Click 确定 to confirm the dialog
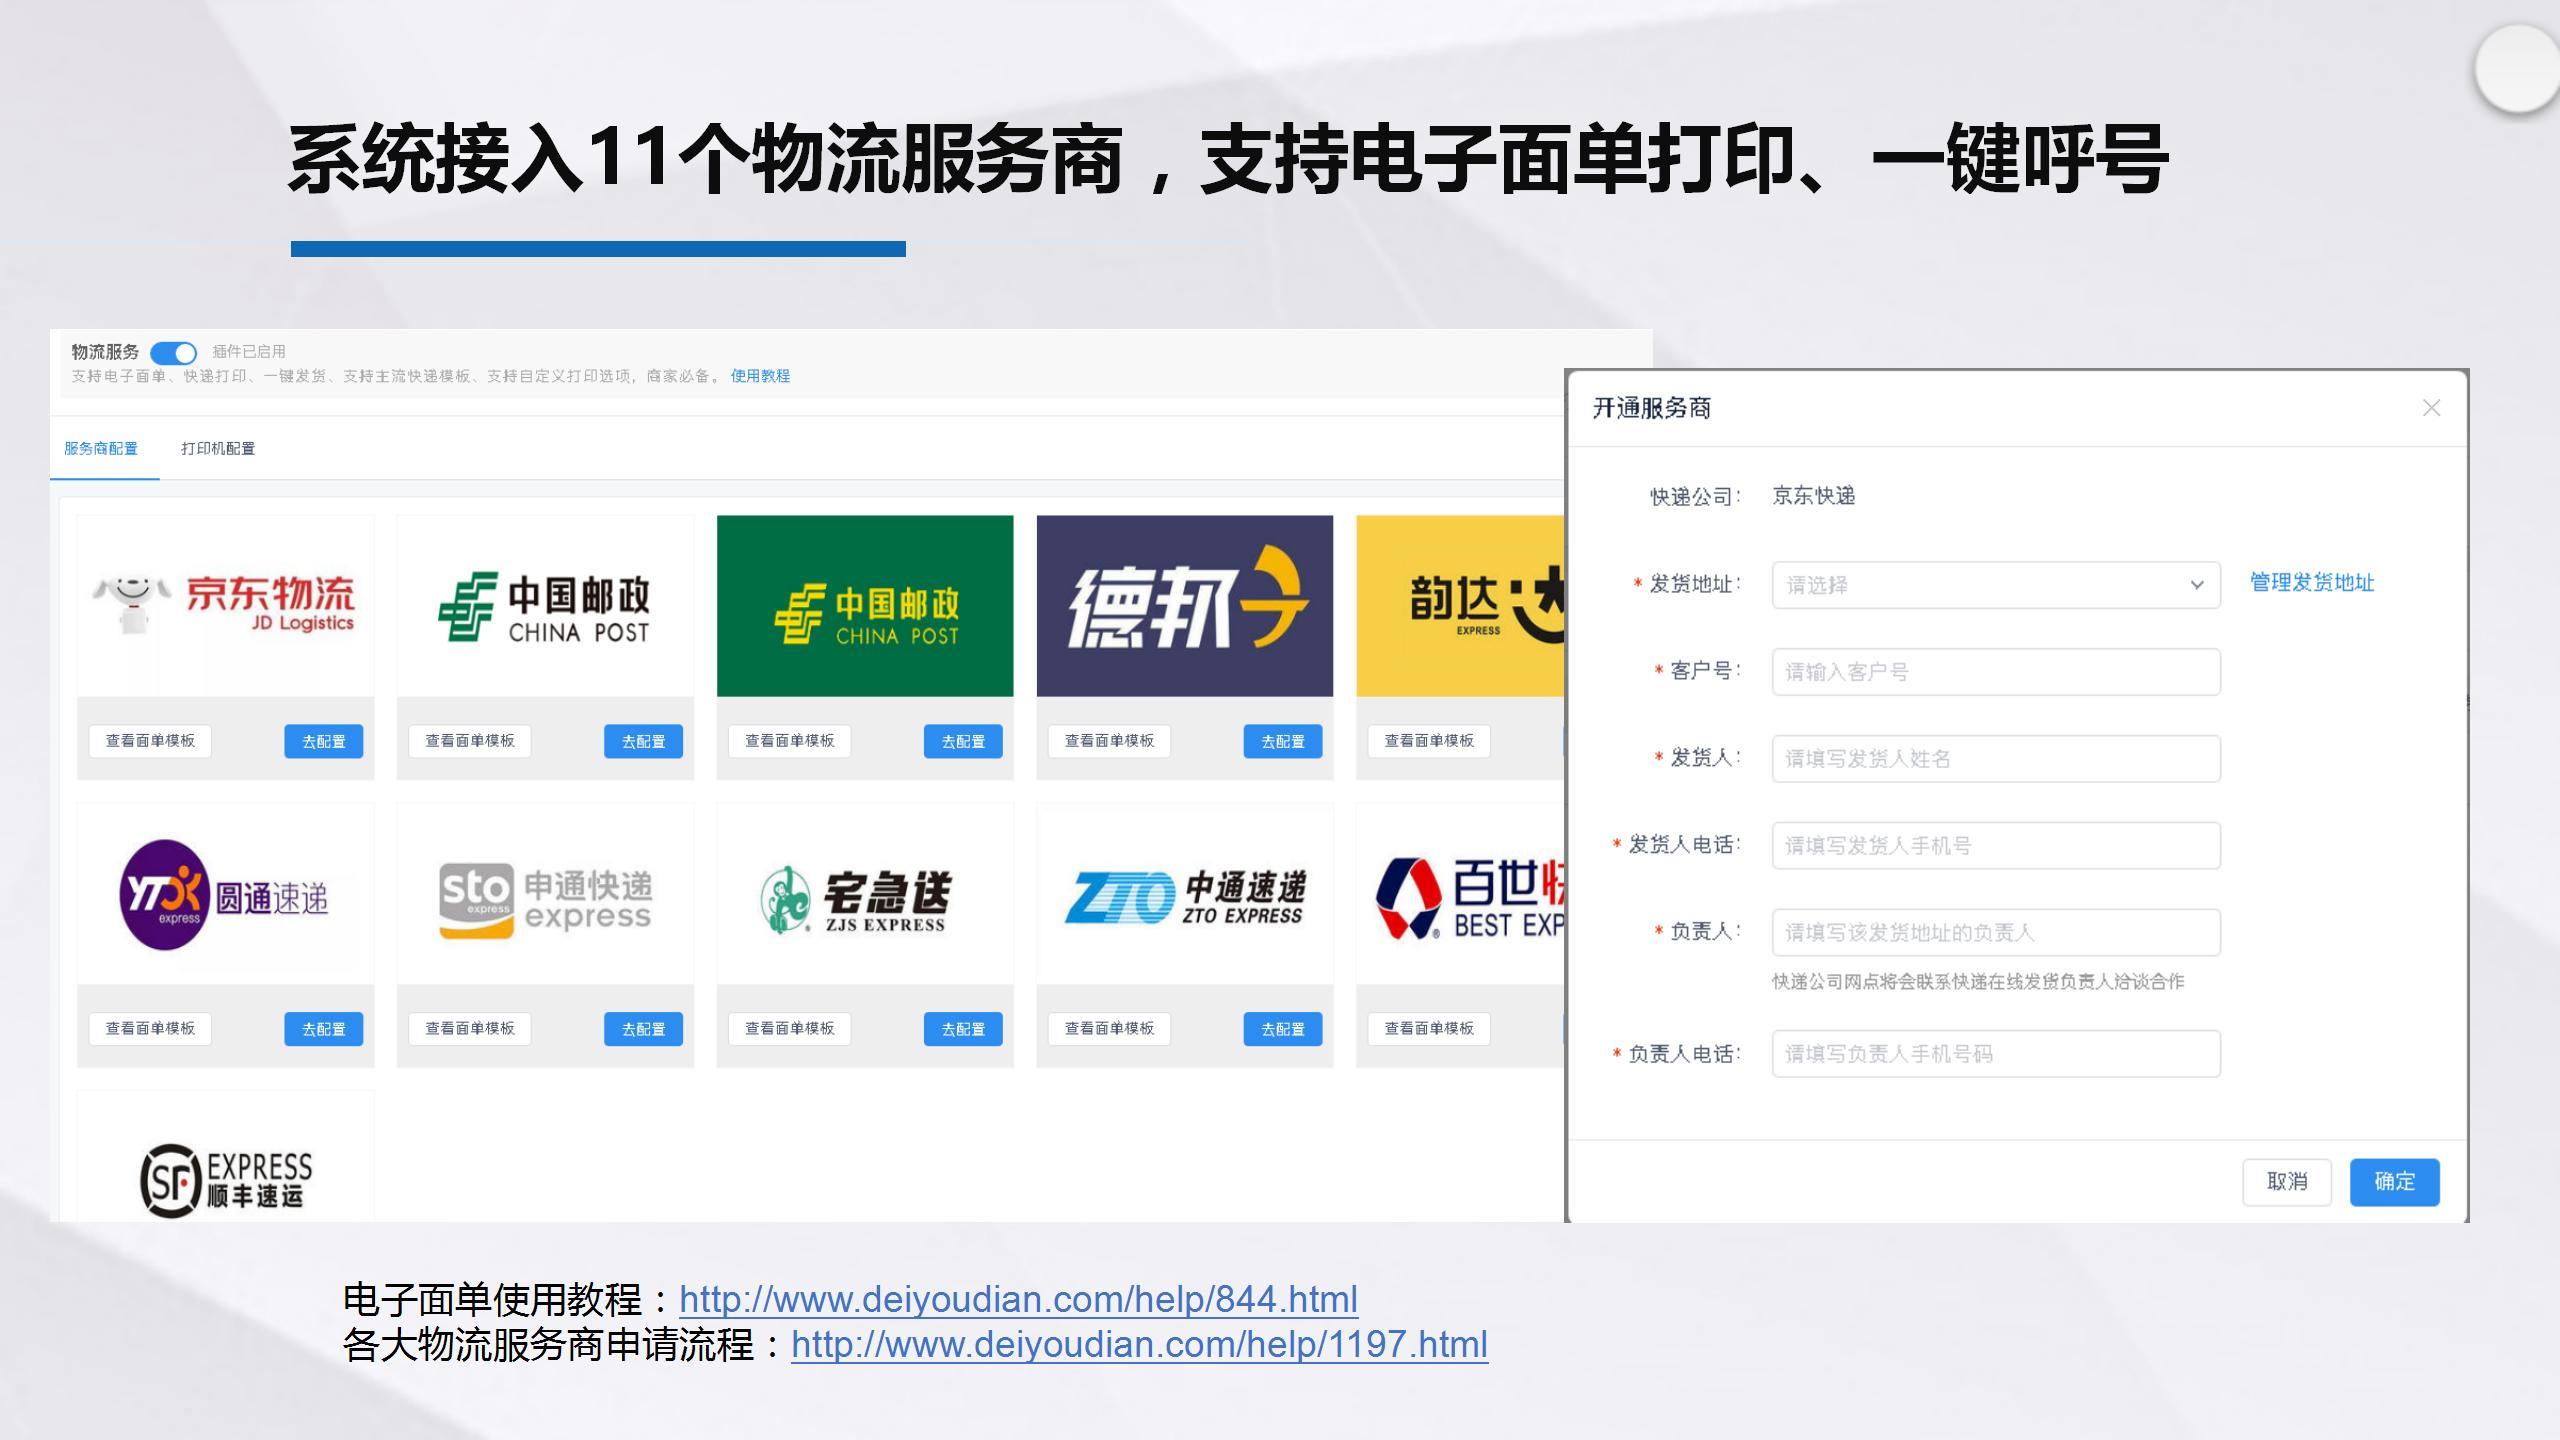The height and width of the screenshot is (1440, 2560). [2395, 1182]
